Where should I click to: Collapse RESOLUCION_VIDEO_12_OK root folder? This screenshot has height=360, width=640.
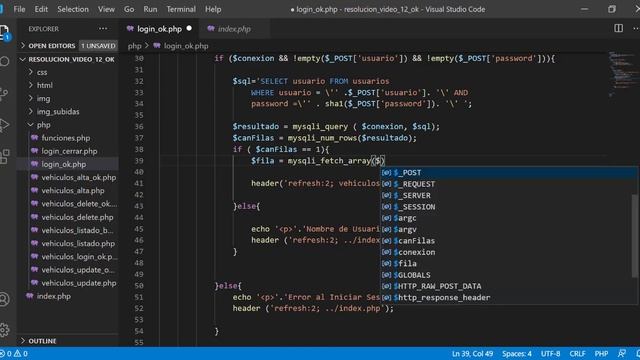click(x=68, y=59)
